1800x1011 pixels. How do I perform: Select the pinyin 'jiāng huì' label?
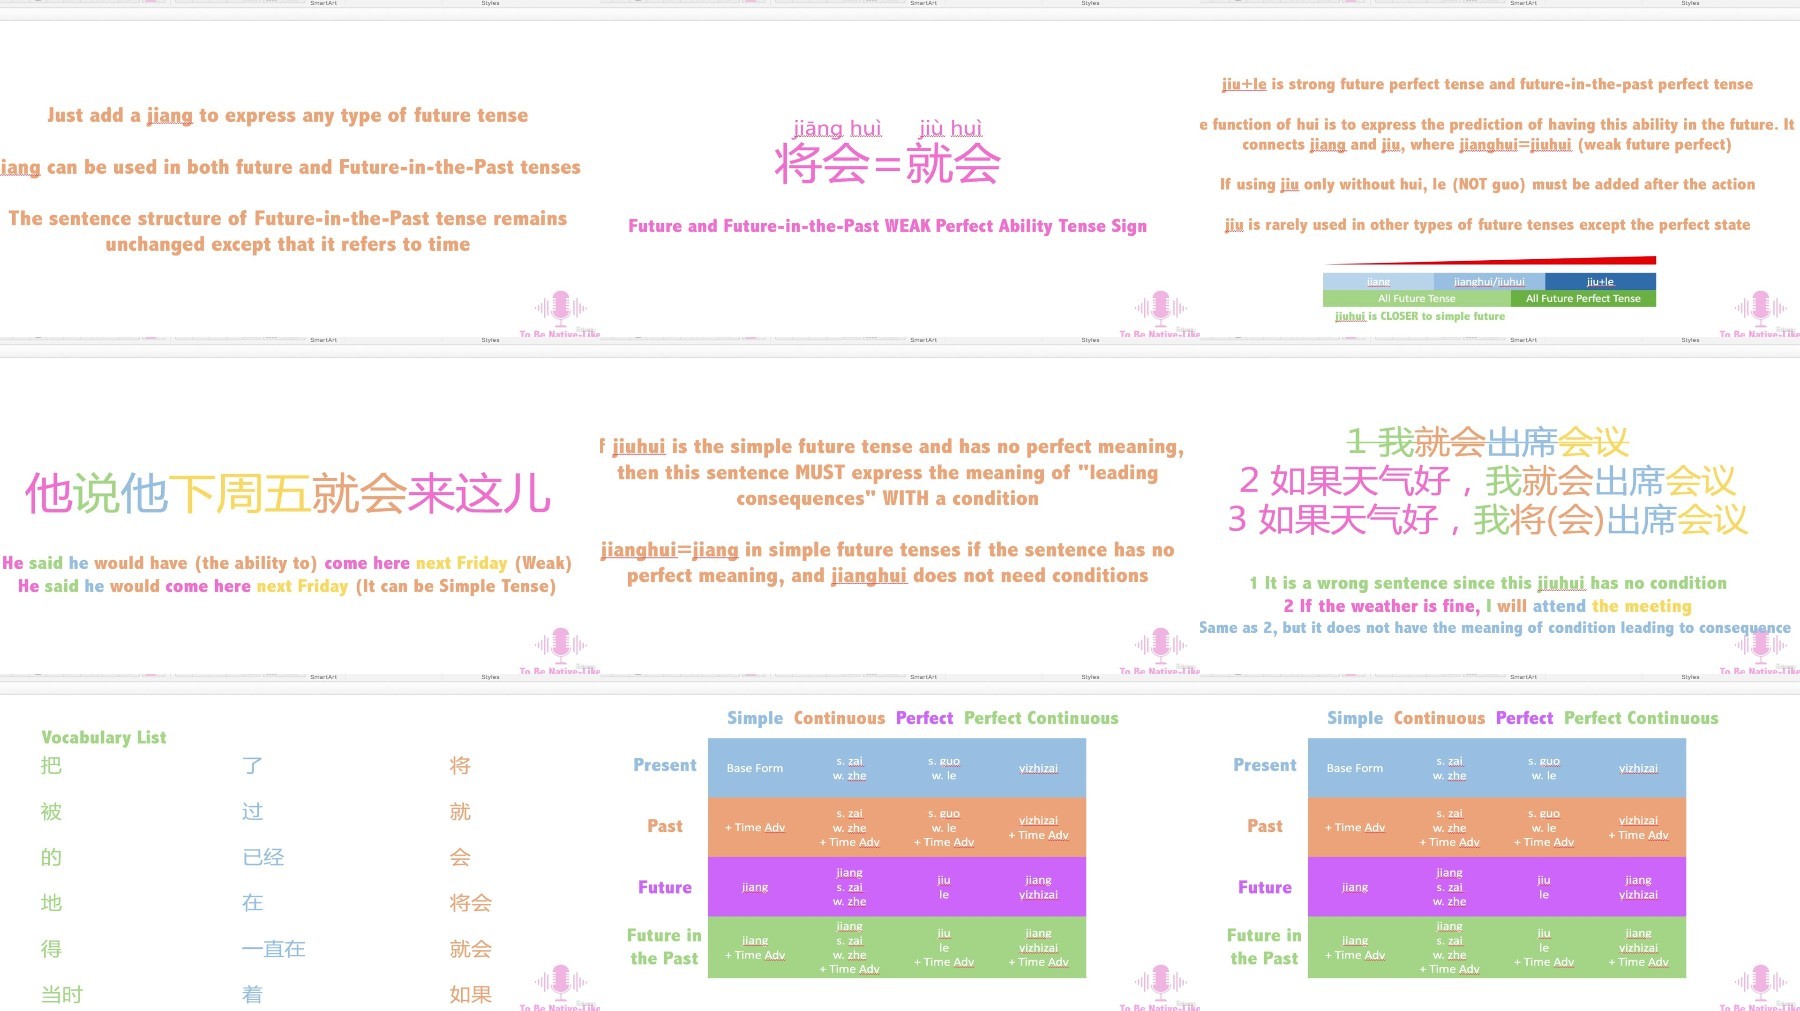pos(837,128)
